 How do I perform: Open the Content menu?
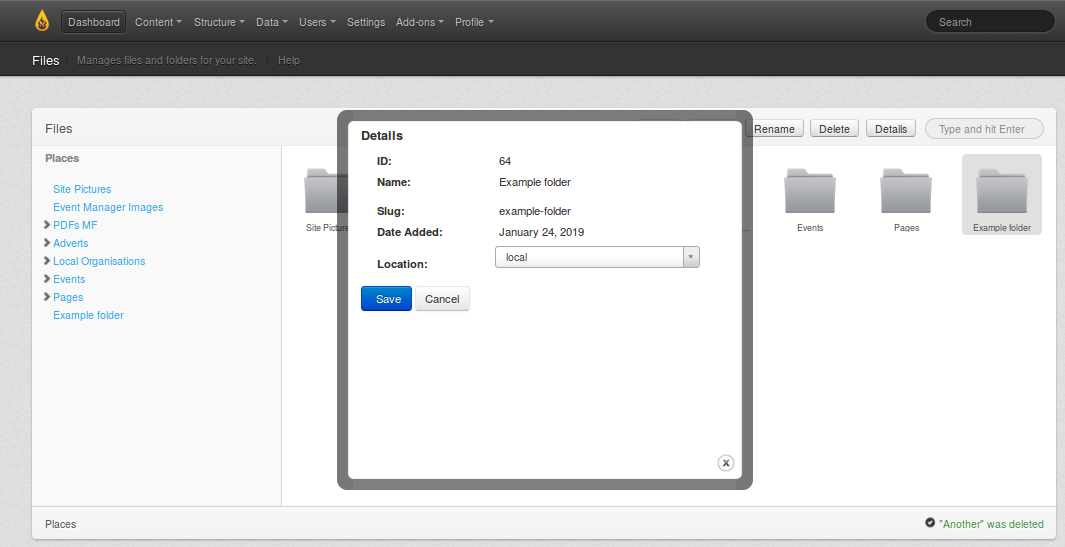pyautogui.click(x=158, y=22)
